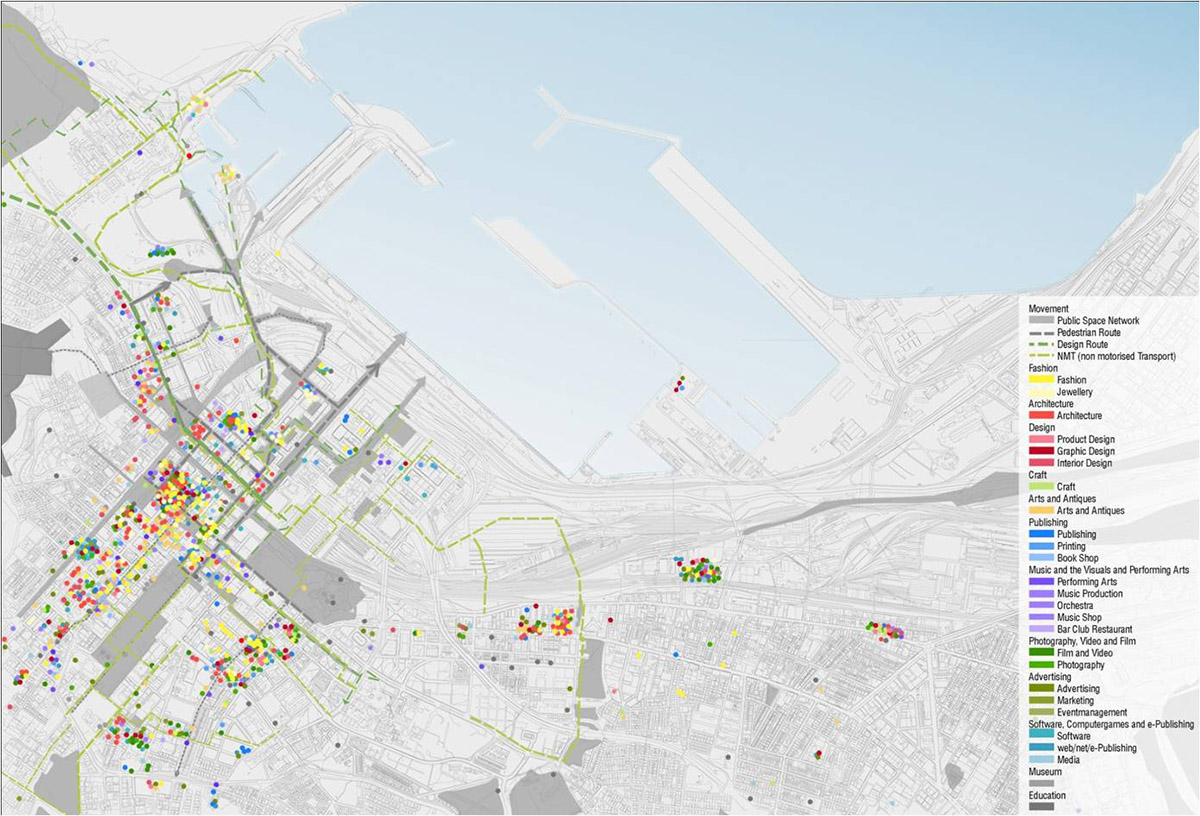Select the orange Arts and Antiques swatch

click(1041, 511)
